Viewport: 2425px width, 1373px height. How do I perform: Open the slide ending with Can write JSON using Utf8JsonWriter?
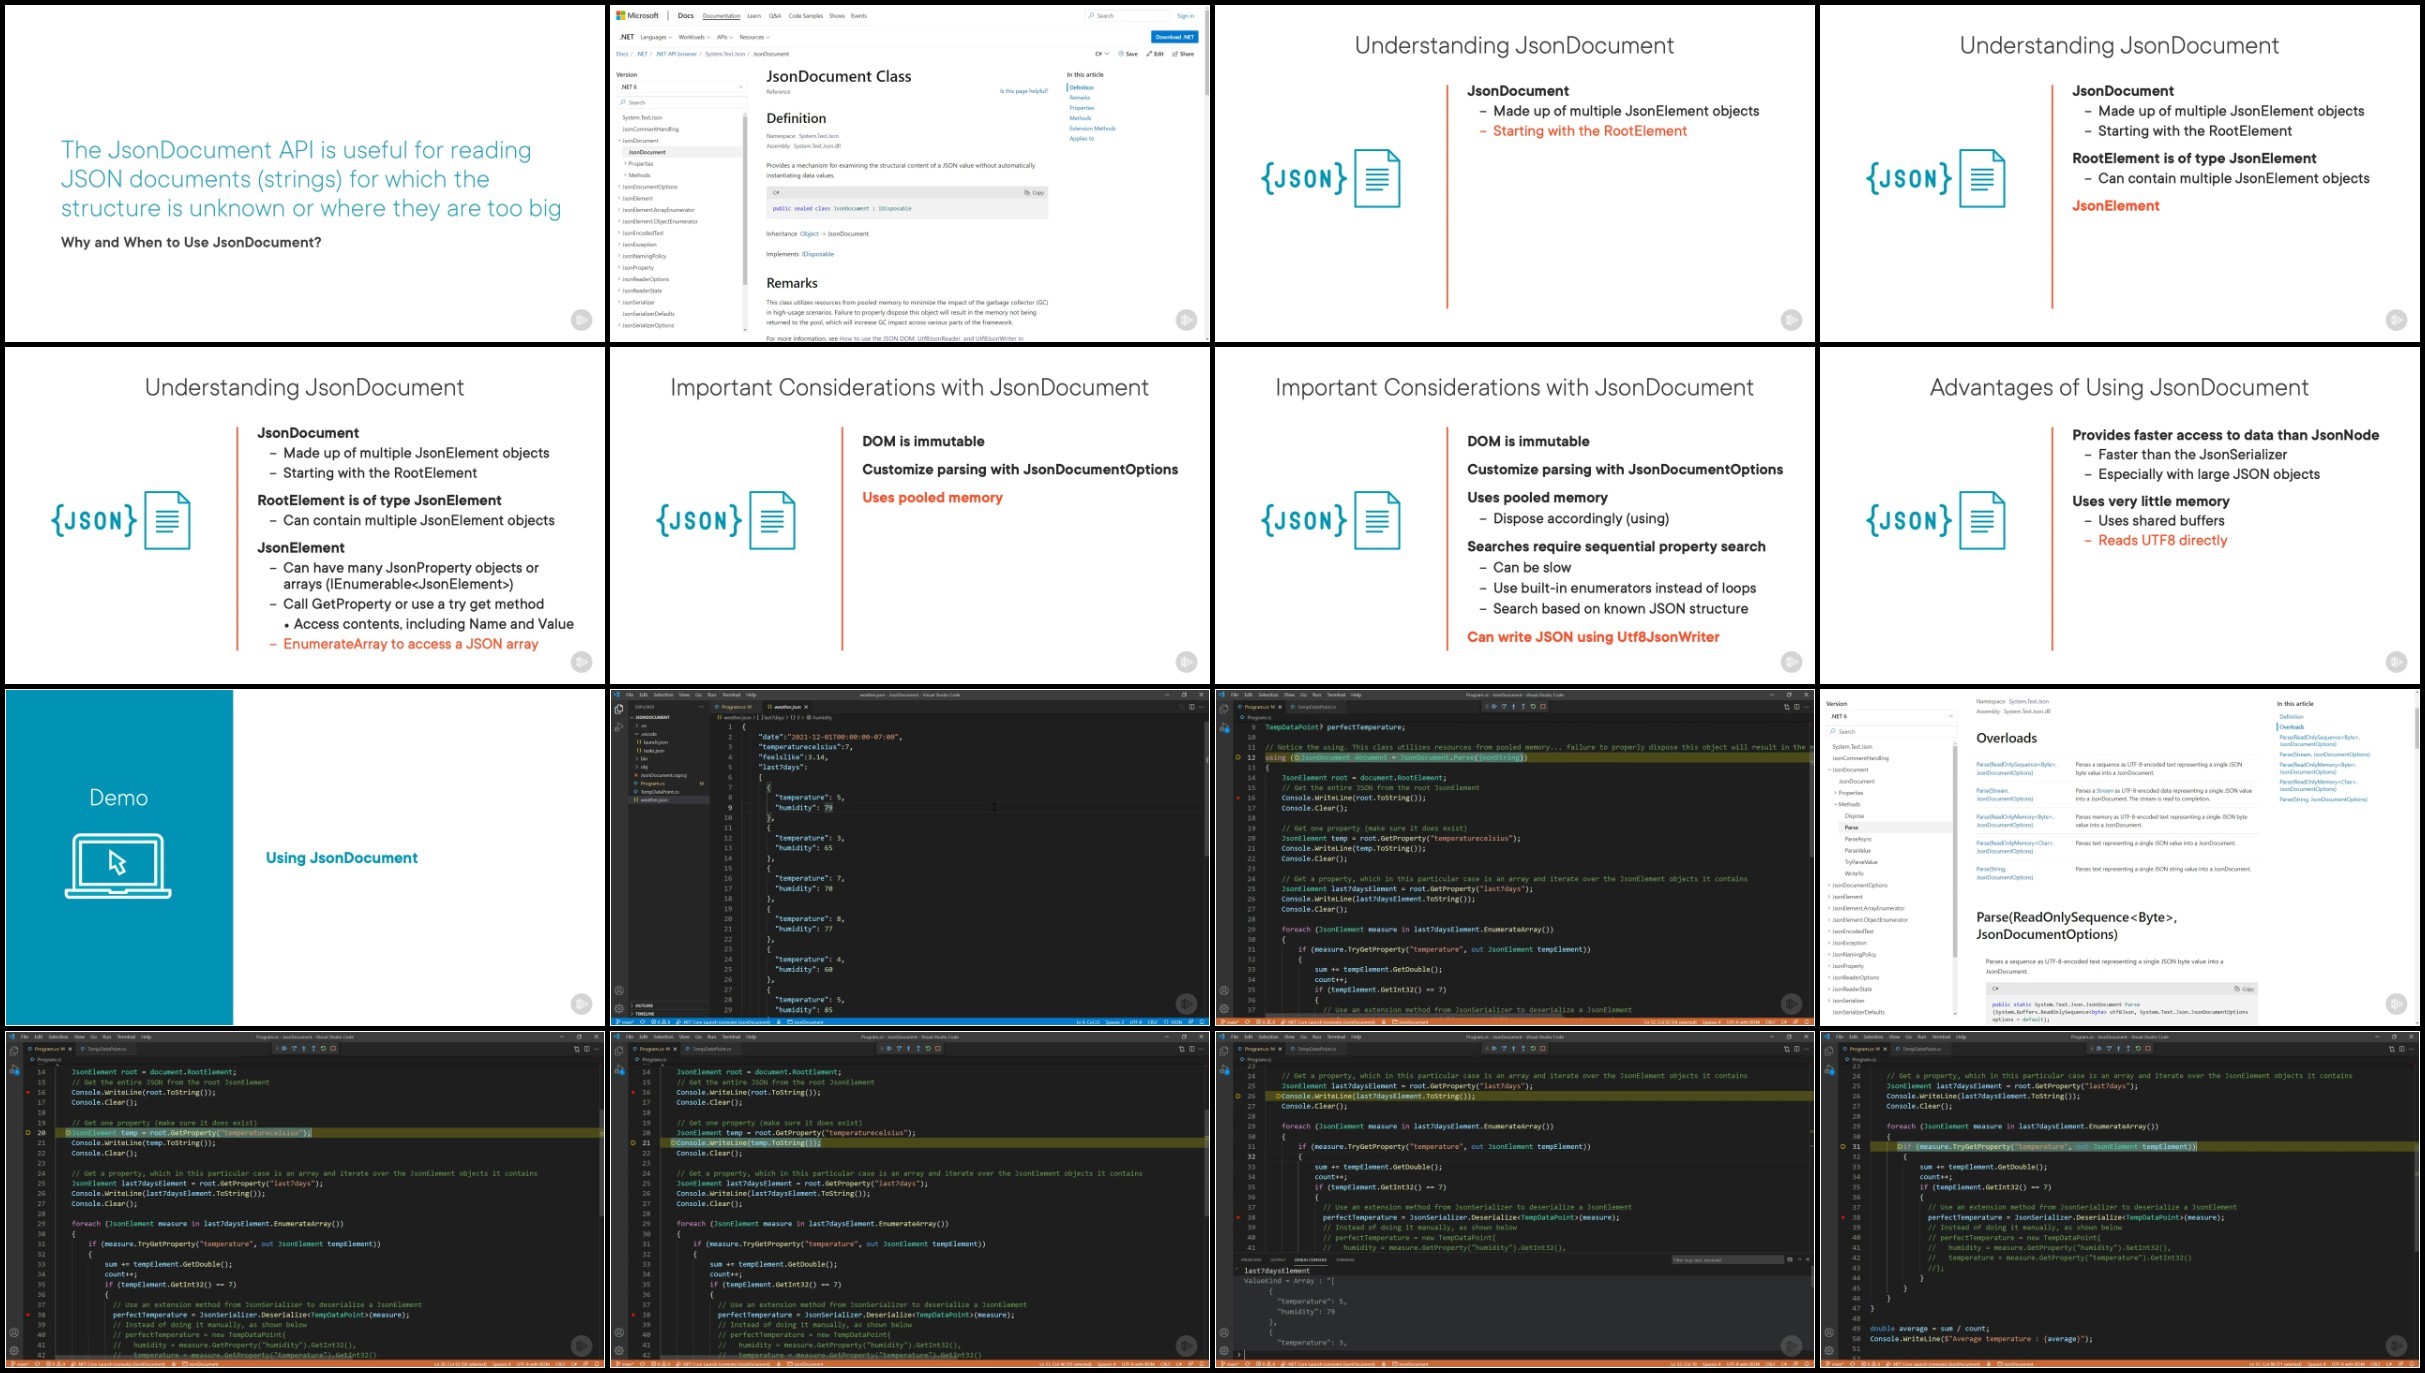pos(1514,515)
